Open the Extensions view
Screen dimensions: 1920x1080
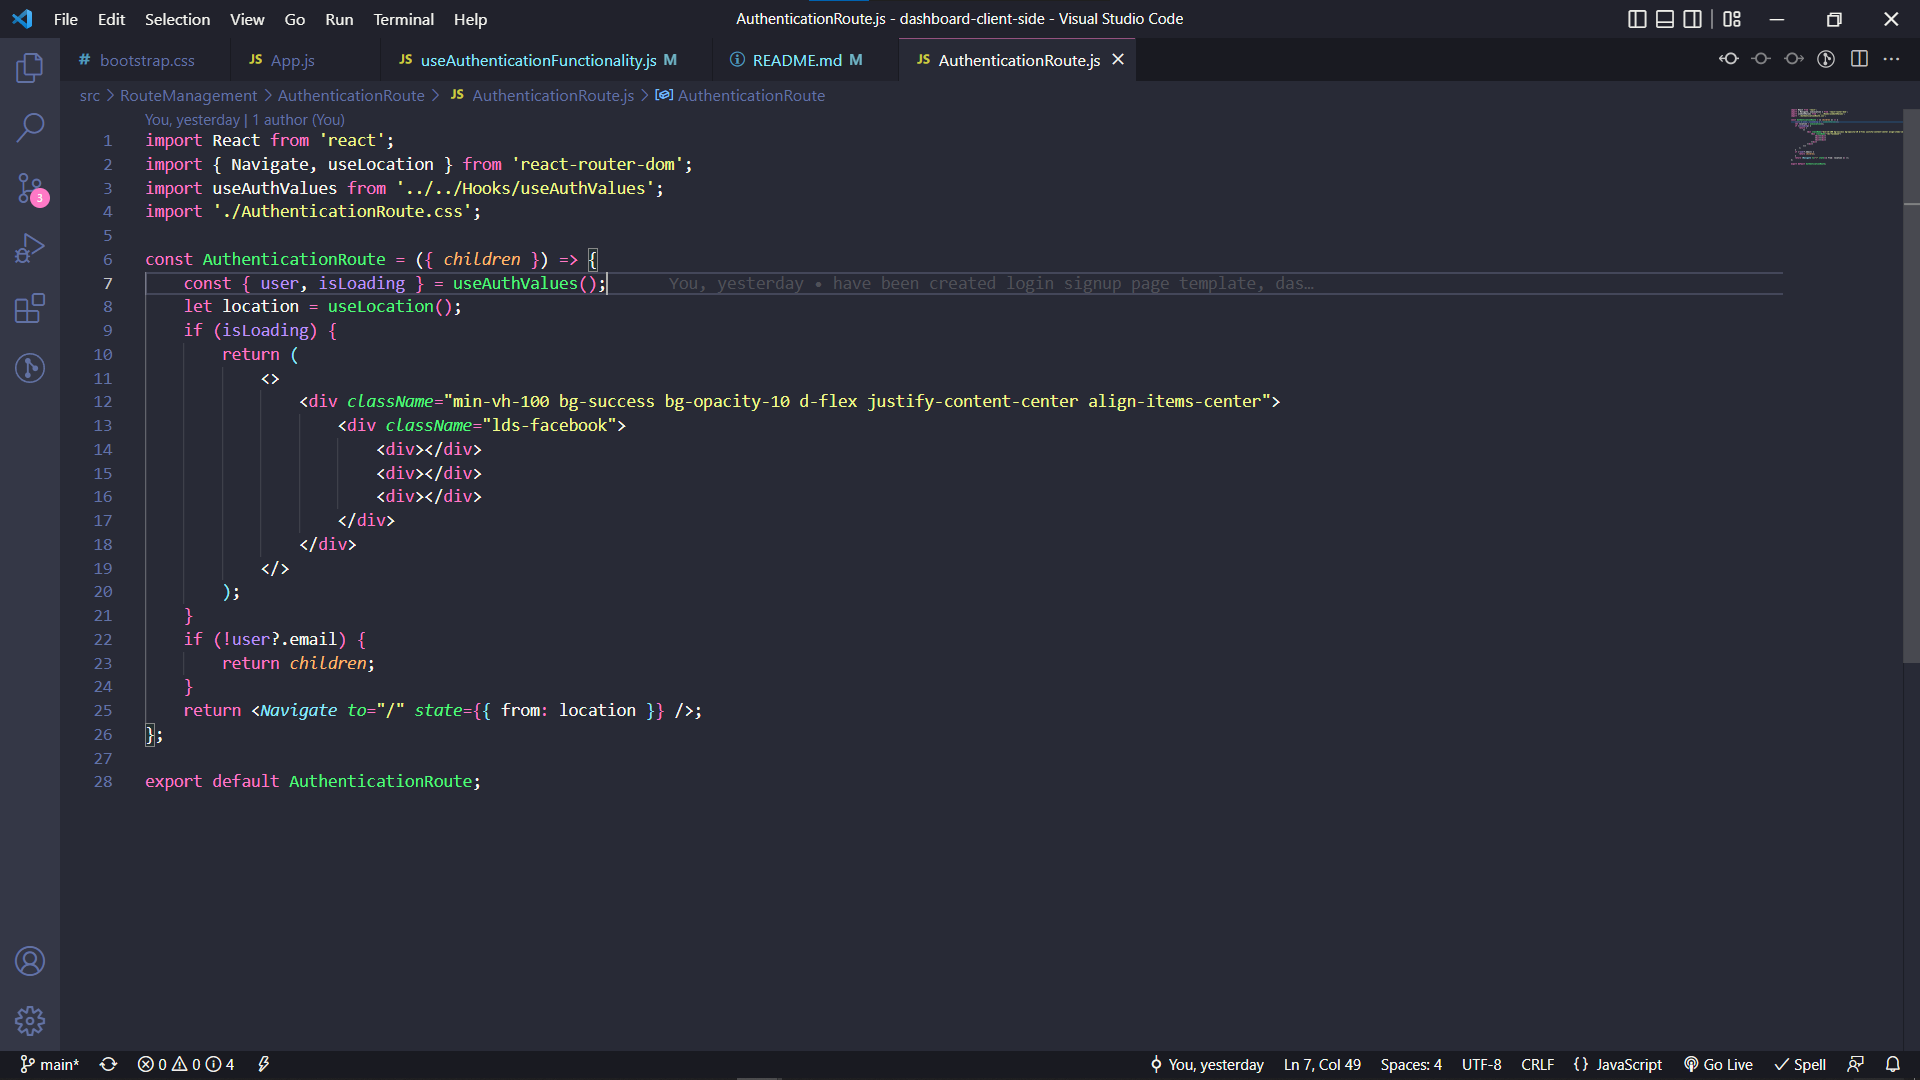(30, 308)
